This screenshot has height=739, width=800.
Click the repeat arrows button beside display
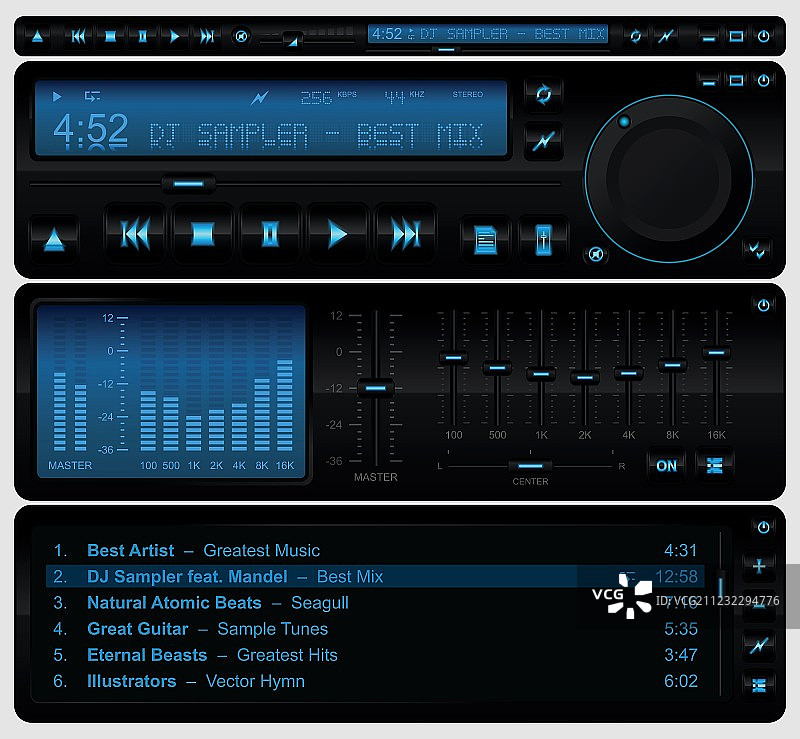[x=543, y=95]
